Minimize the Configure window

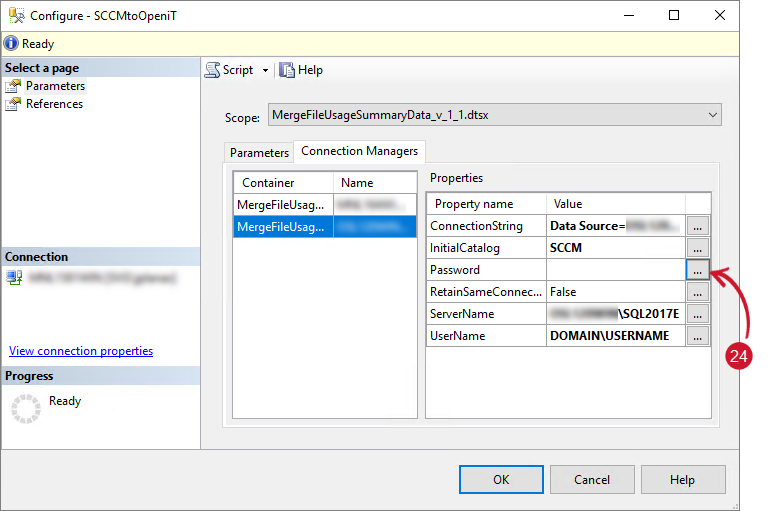coord(629,15)
